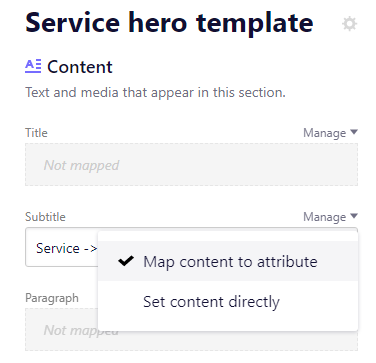Viewport: 376px width, 363px height.
Task: Click the triangle arrow beside Title Manage
Action: 354,132
